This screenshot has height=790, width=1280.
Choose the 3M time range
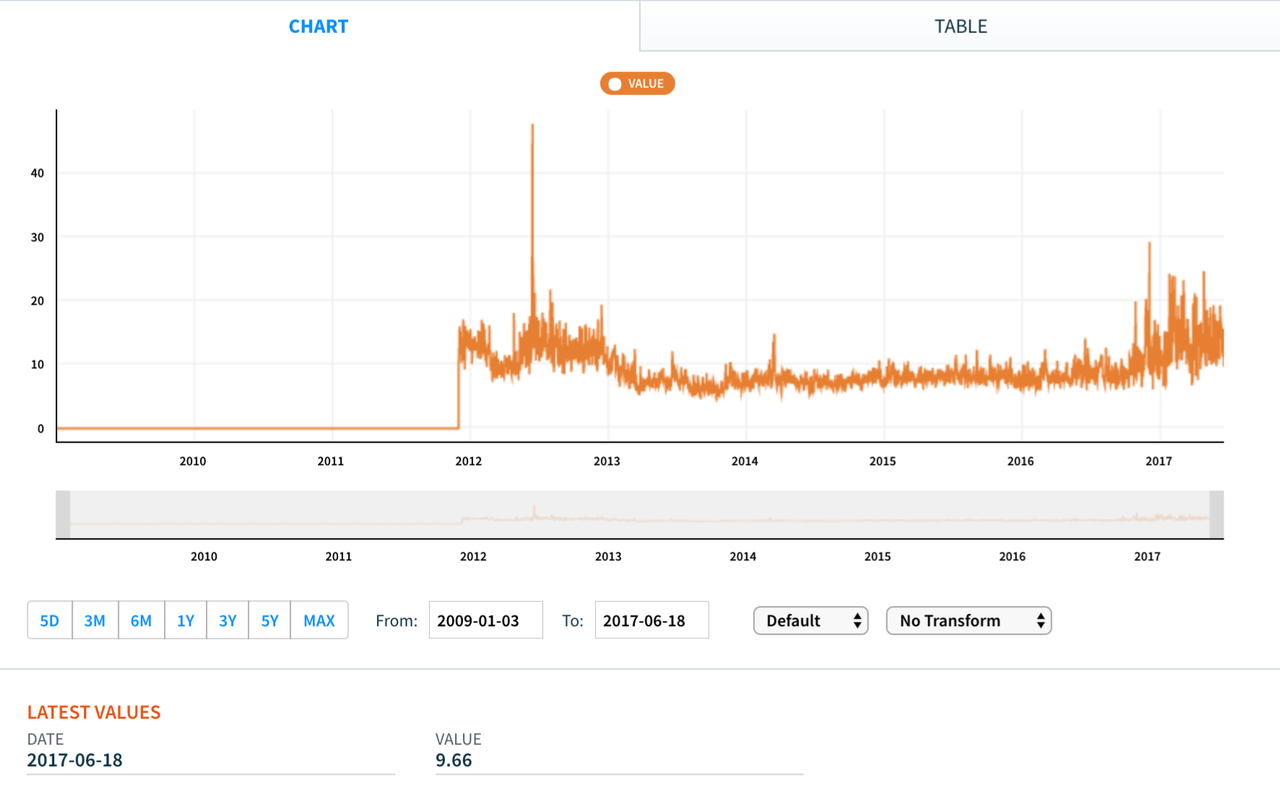point(95,620)
